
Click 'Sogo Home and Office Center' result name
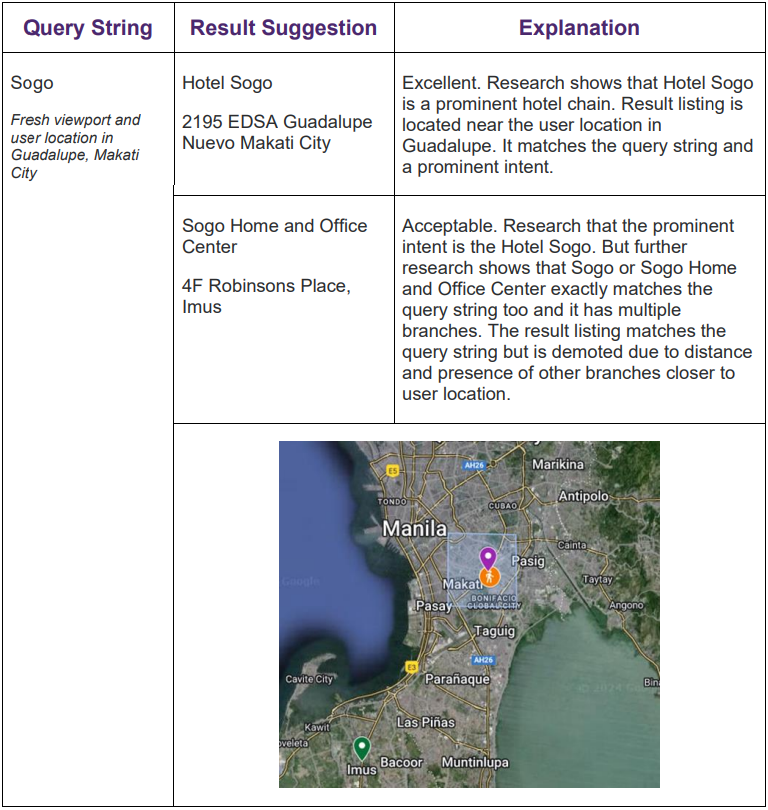click(x=274, y=236)
